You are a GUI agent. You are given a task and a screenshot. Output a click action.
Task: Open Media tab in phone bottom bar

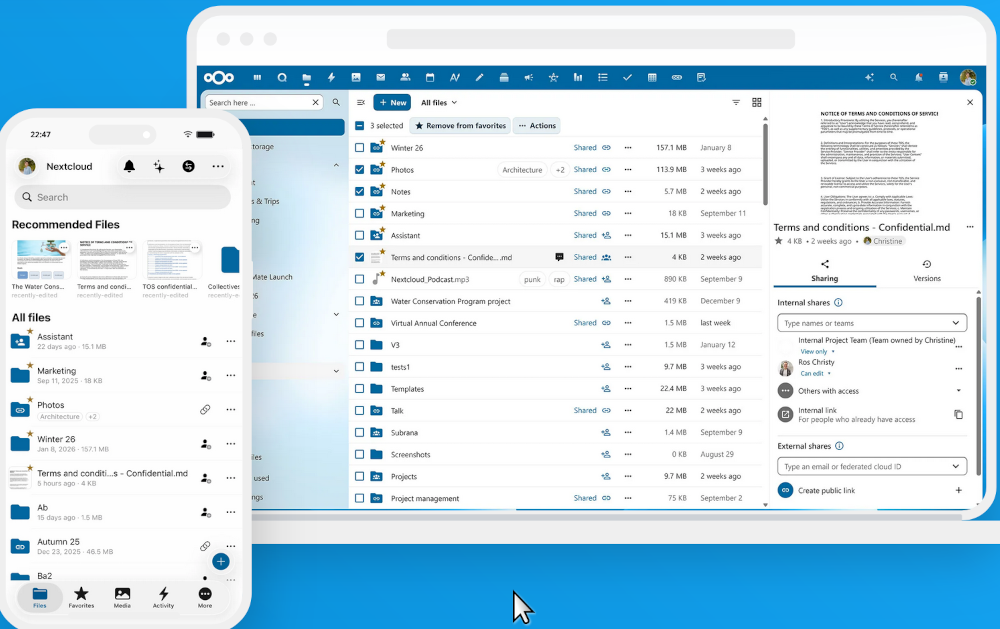122,598
